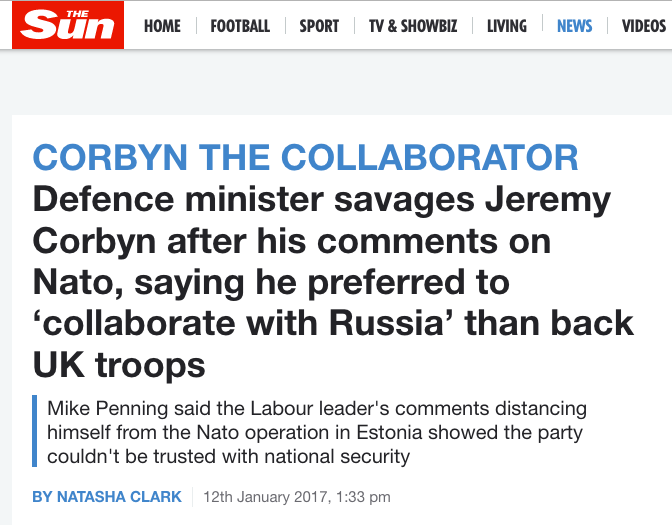The image size is (672, 525).
Task: Click the Defence minister savages headline line
Action: pos(321,199)
